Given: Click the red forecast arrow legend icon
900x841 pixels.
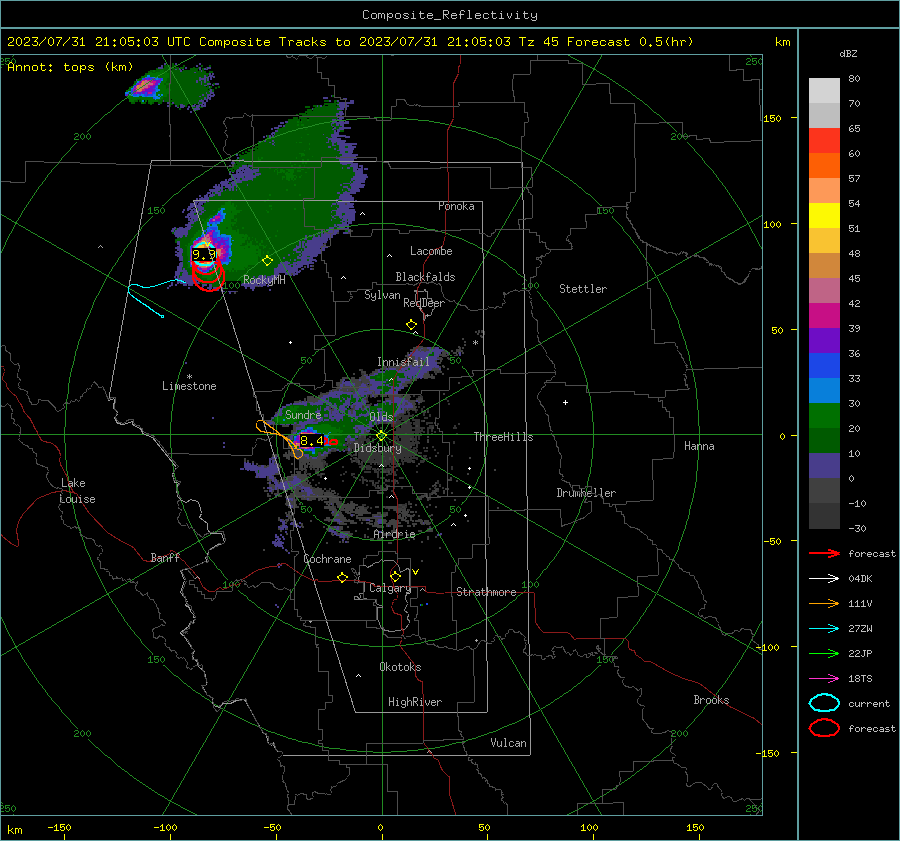Looking at the screenshot, I should (x=824, y=553).
